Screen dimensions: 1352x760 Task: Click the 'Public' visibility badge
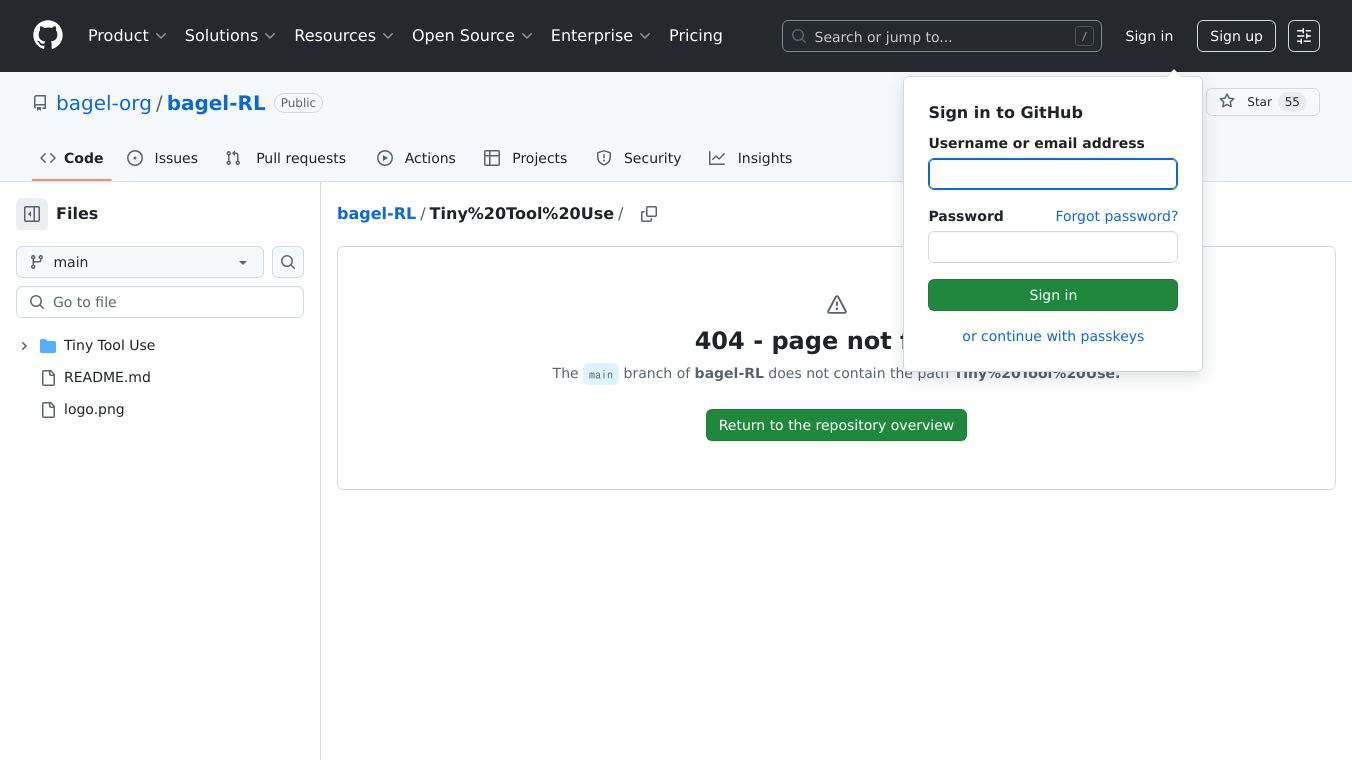[x=298, y=103]
